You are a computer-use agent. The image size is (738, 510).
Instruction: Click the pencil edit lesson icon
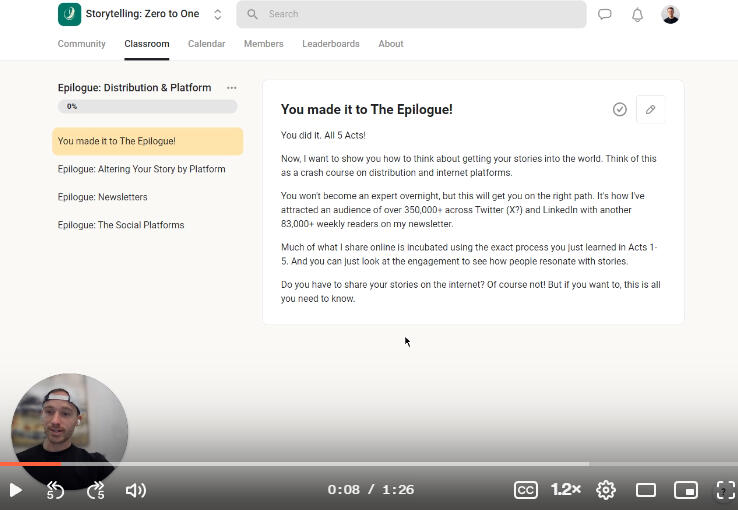pos(650,109)
